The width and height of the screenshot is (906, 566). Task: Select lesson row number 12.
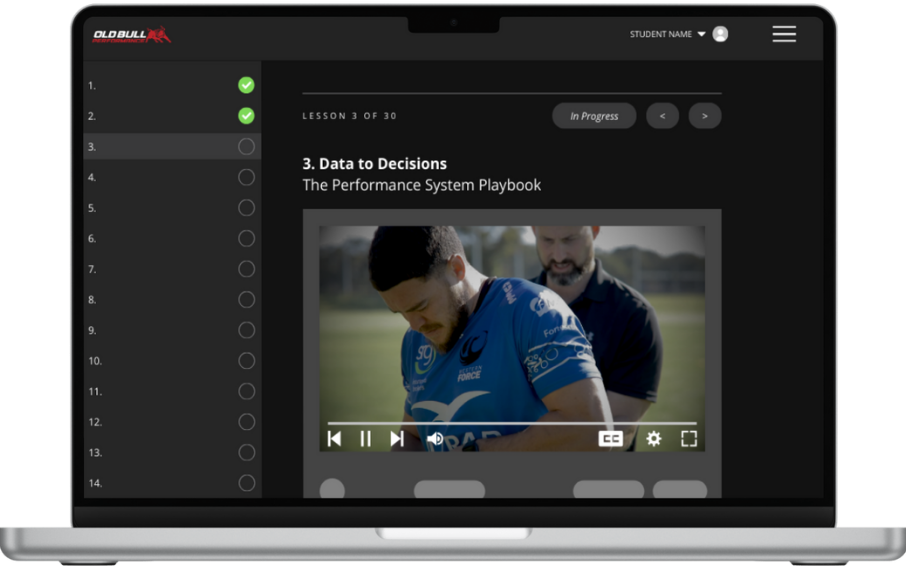pyautogui.click(x=172, y=422)
